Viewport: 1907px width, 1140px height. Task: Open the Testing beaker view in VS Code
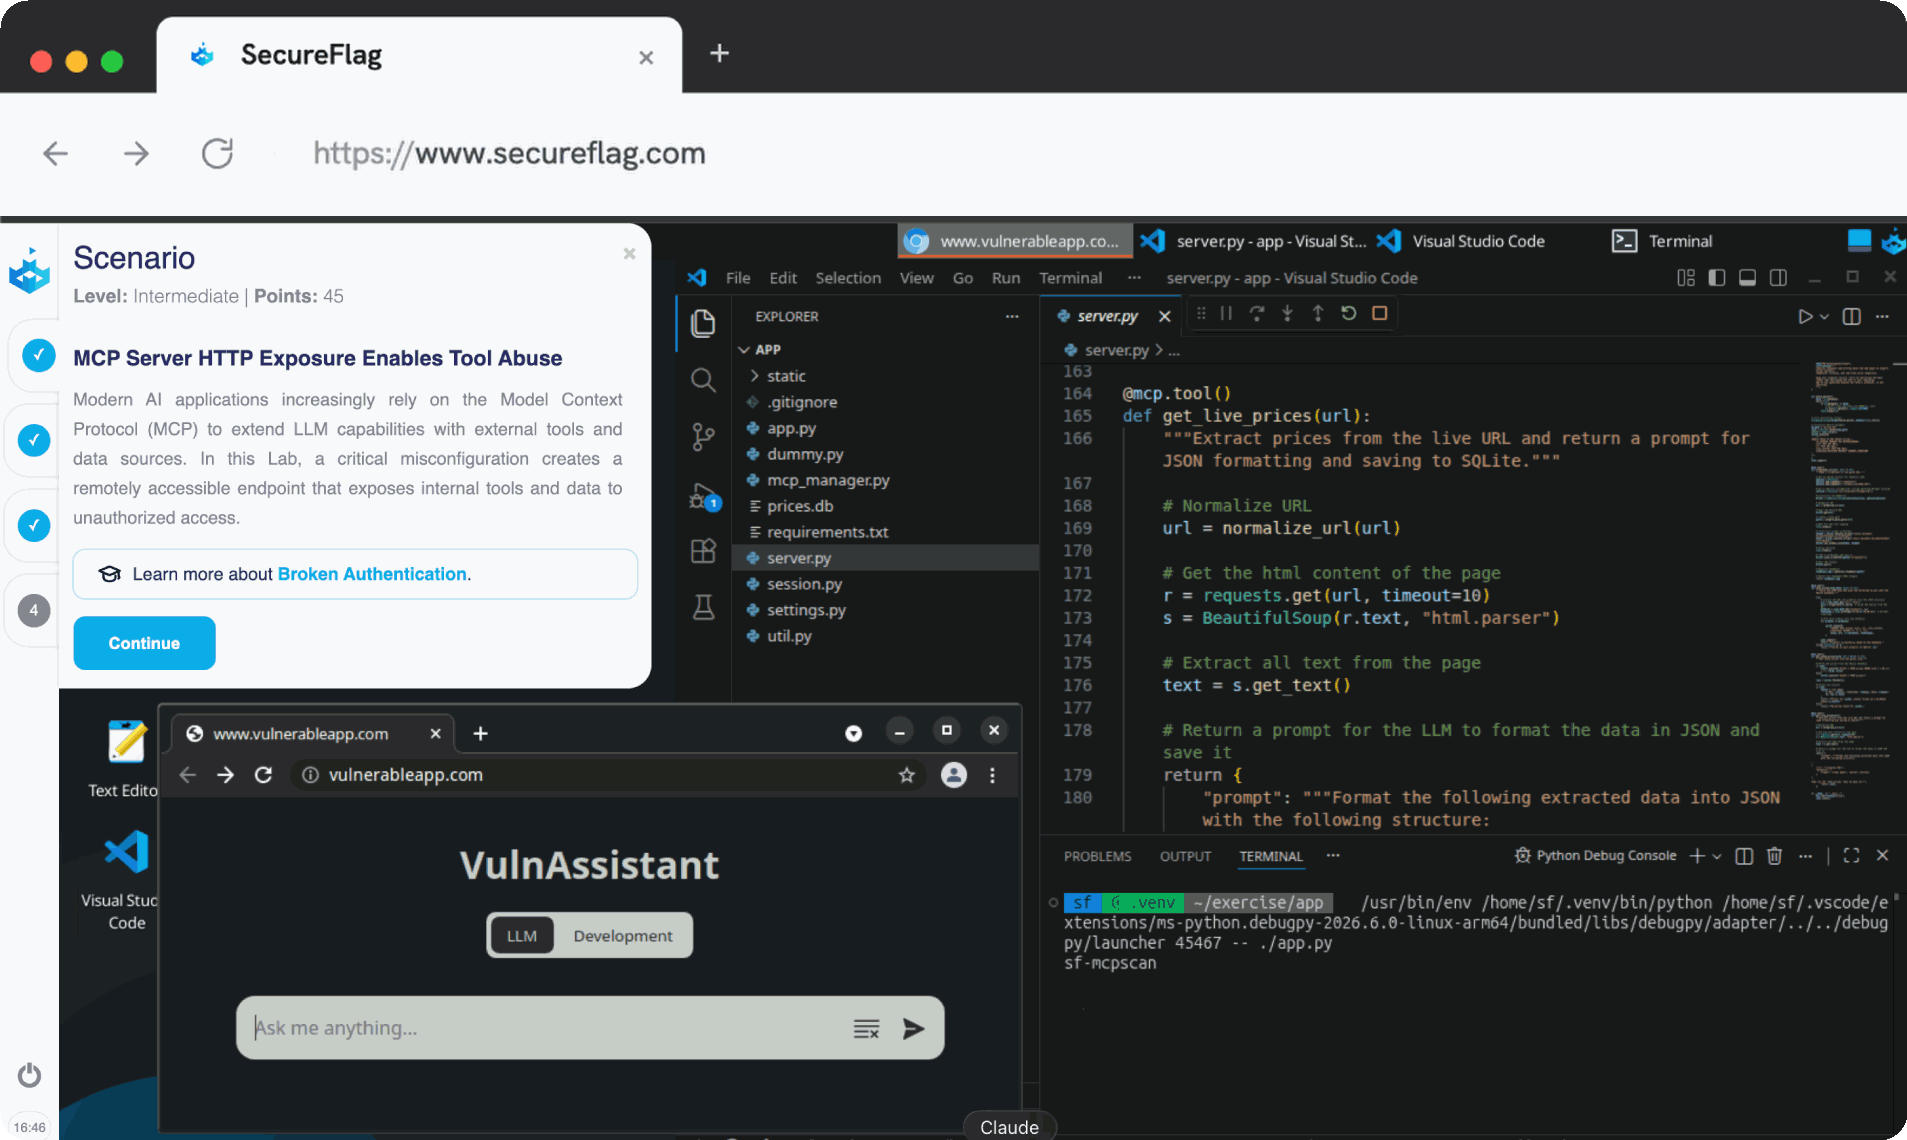pos(703,607)
